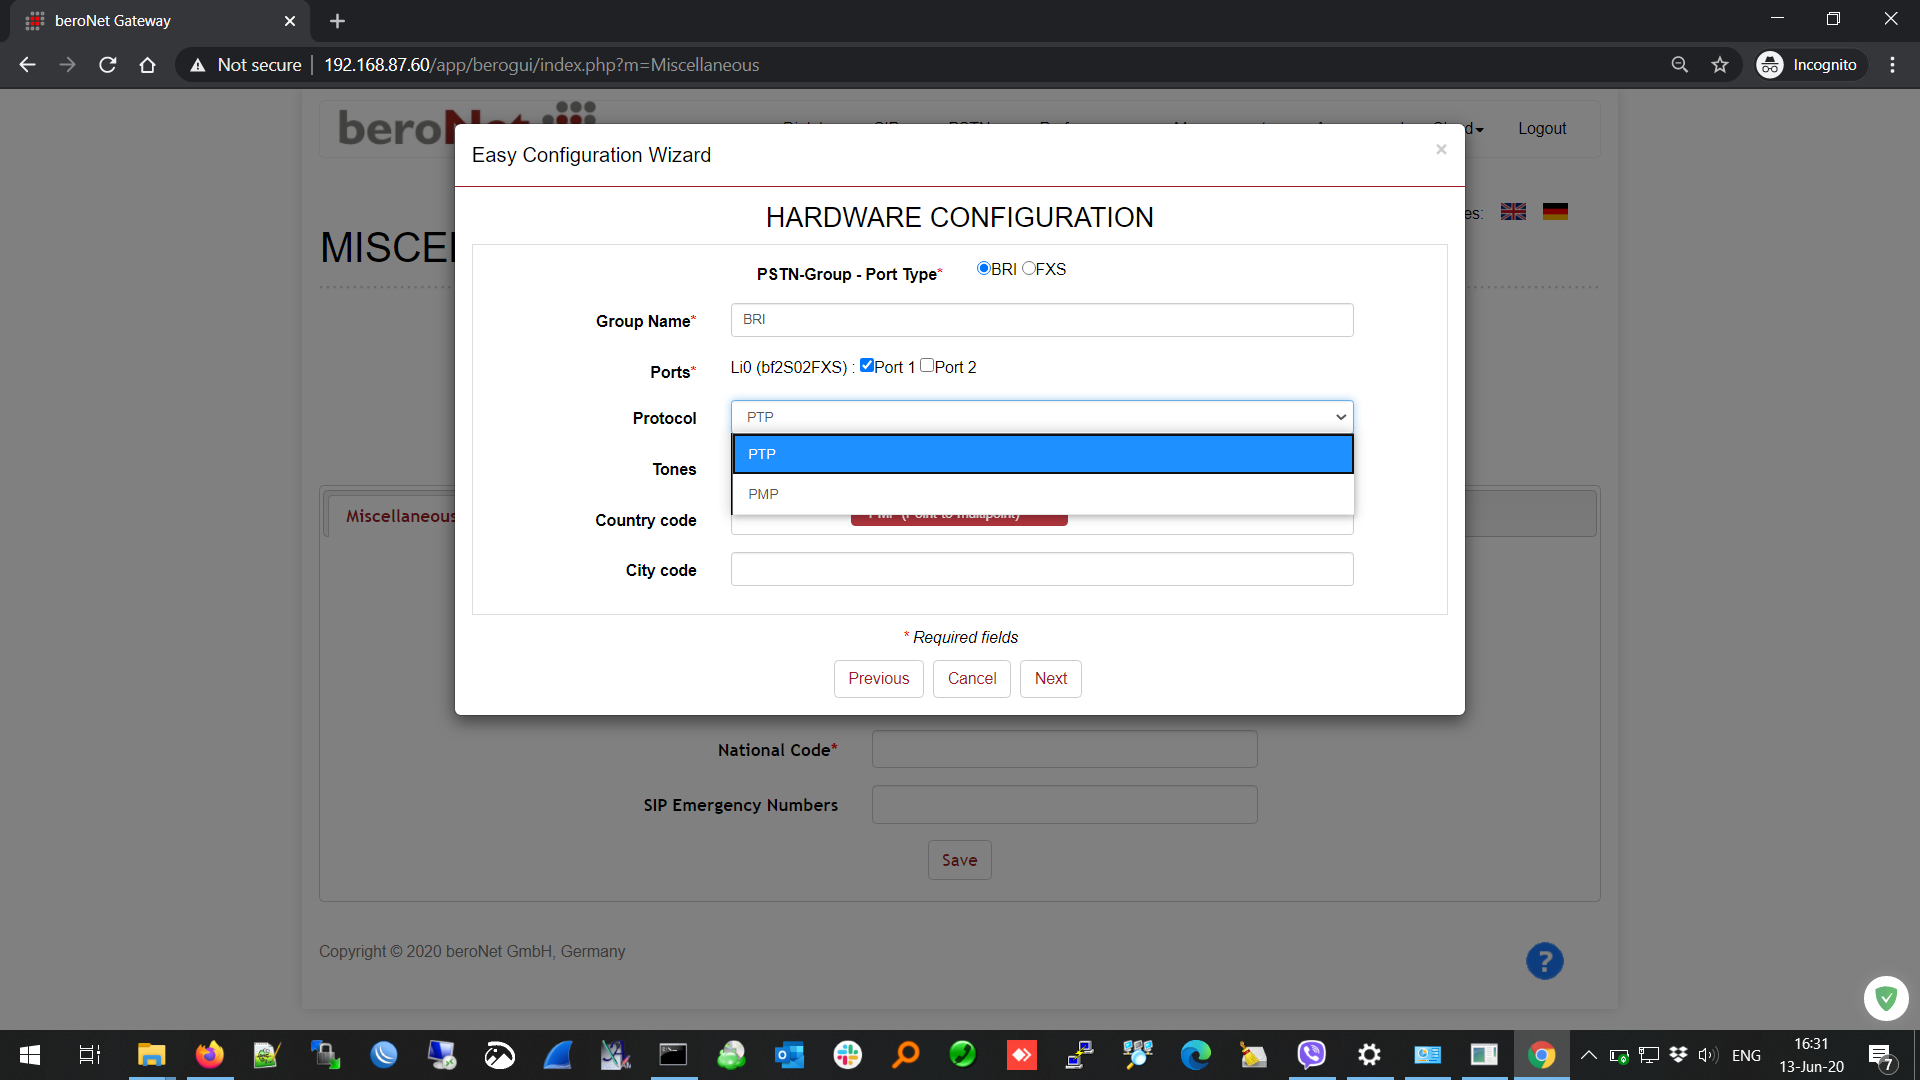Click the browser reload icon

[108, 65]
